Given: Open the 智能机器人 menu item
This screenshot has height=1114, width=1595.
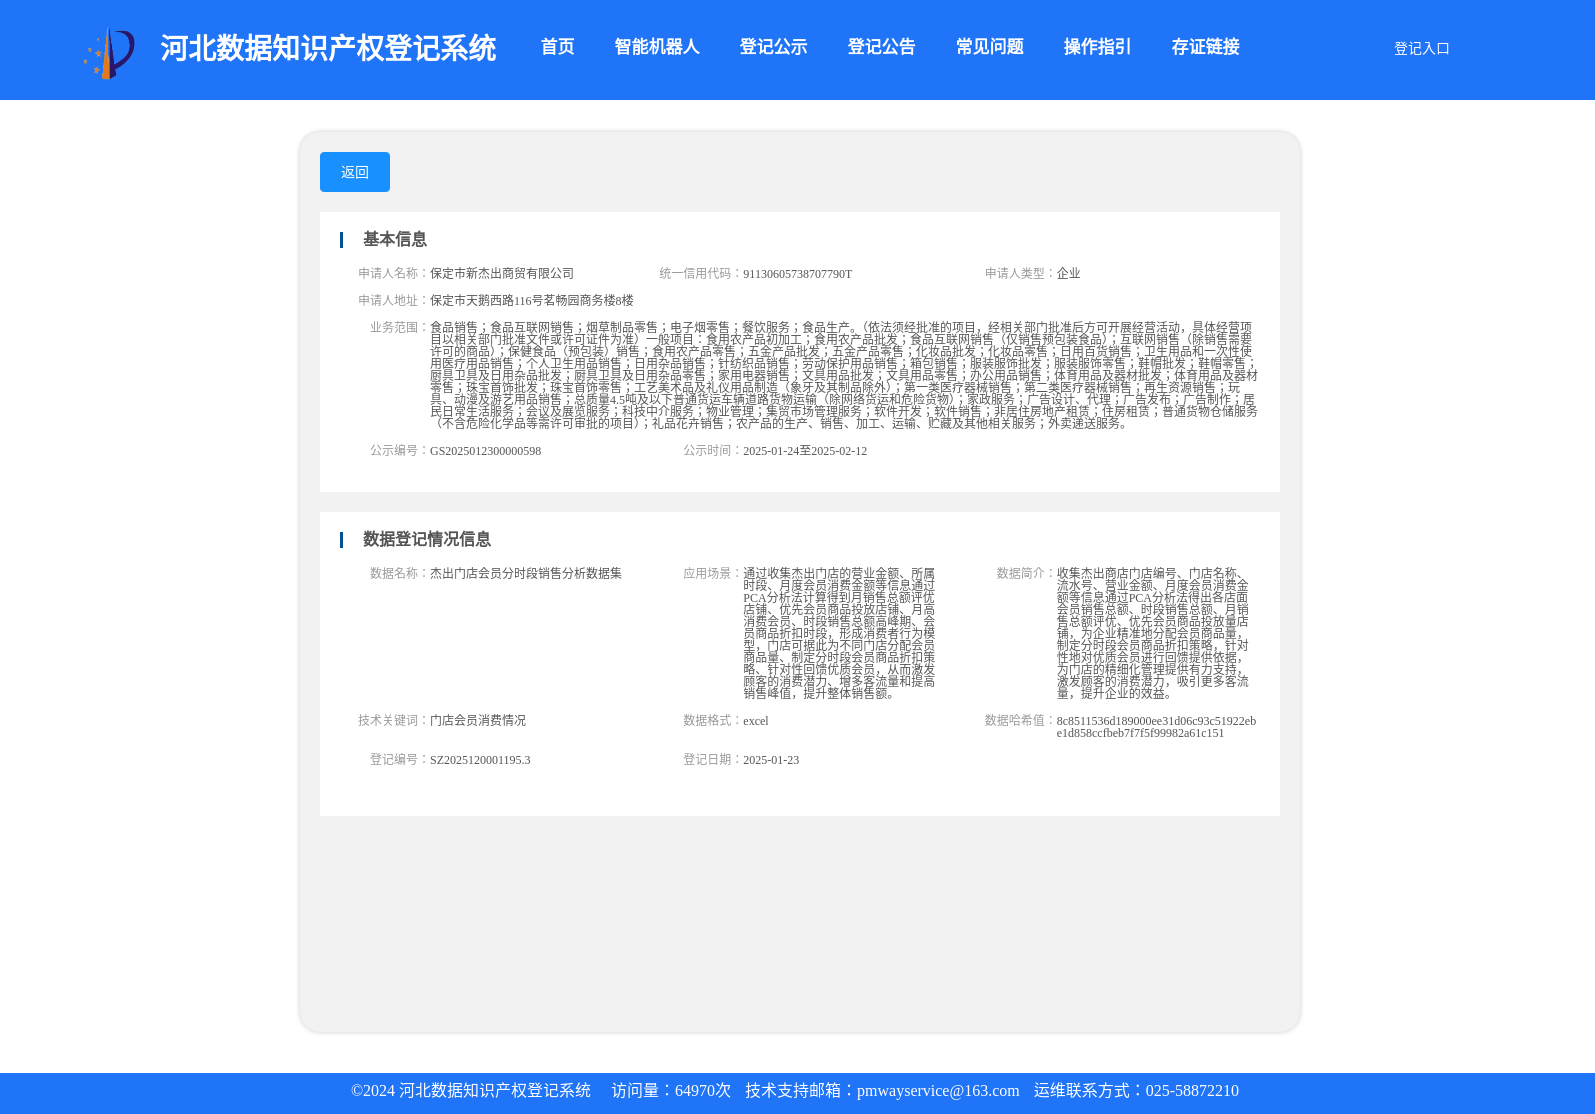Looking at the screenshot, I should [x=657, y=47].
